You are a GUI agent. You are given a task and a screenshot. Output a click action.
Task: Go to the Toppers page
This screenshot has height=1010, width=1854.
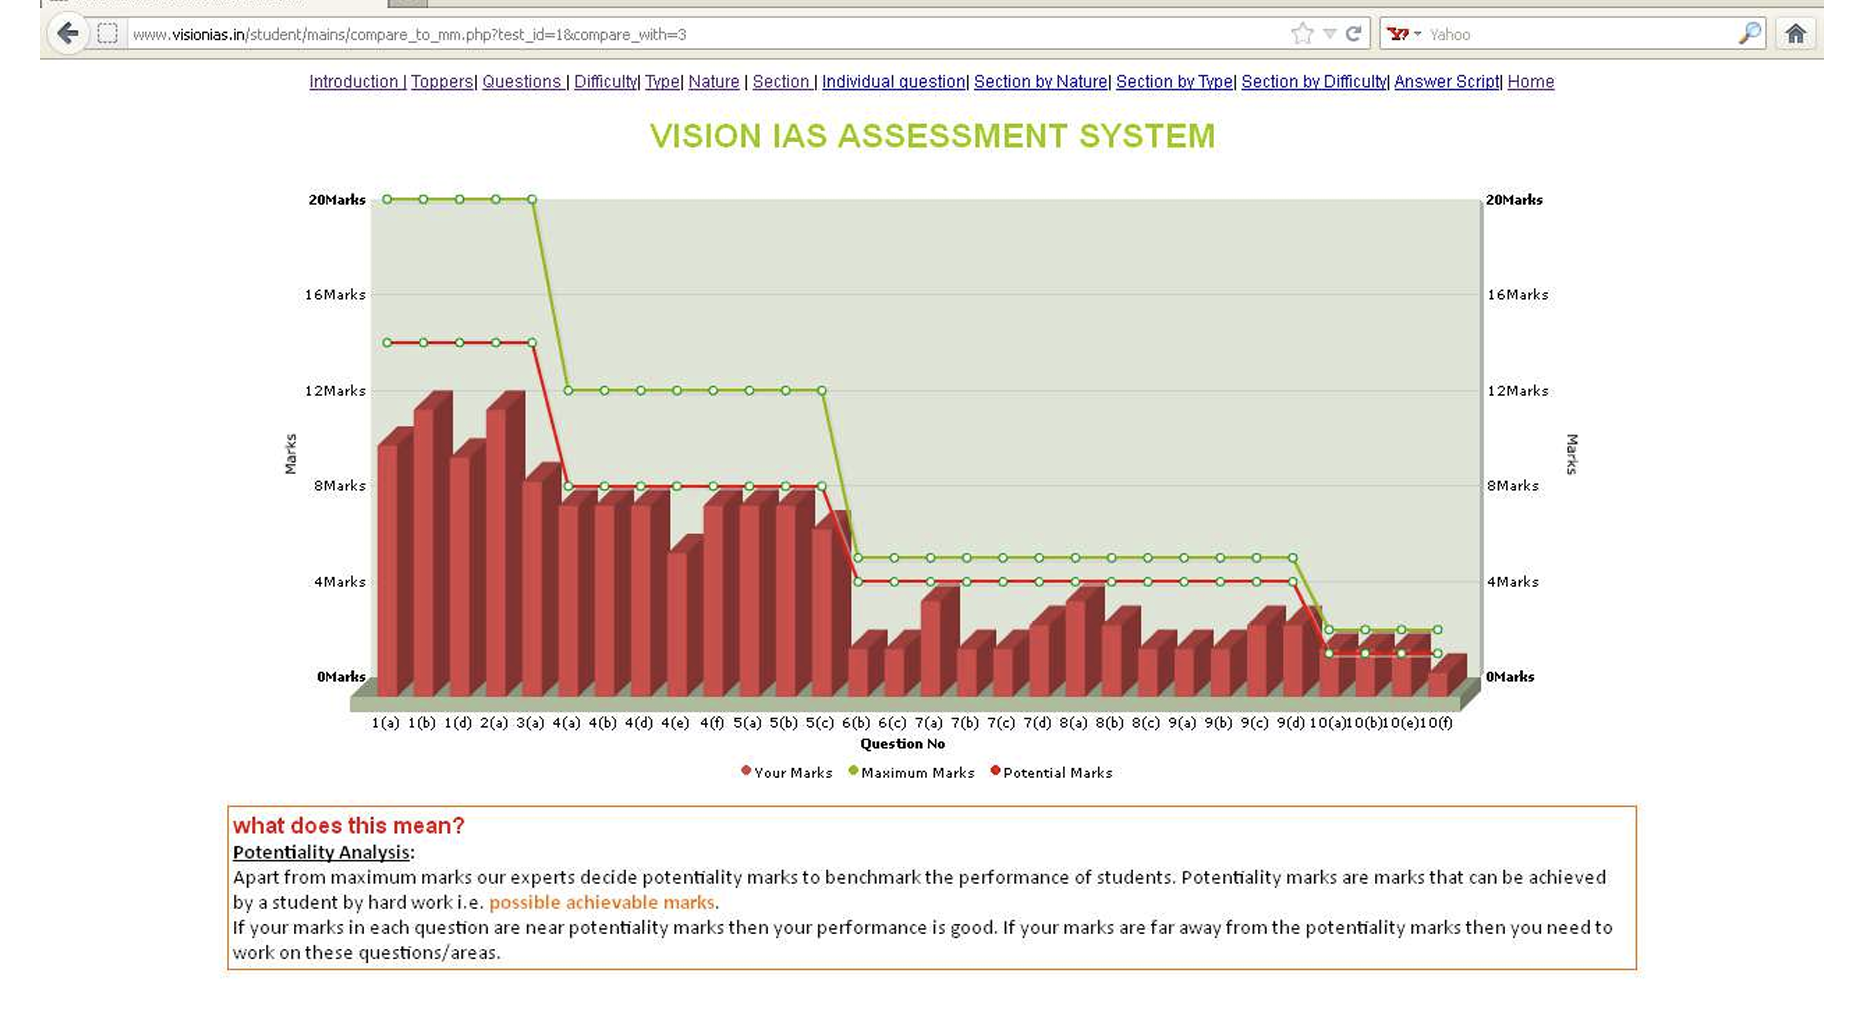(x=441, y=82)
